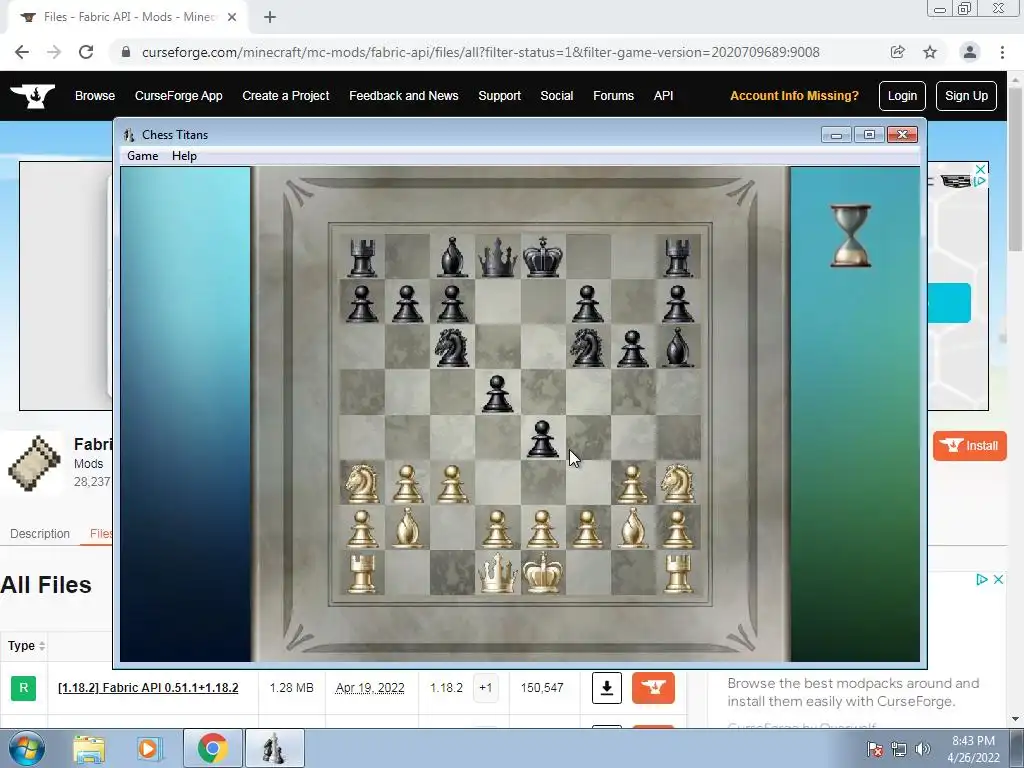Screen dimensions: 1024x768
Task: Click the CurseForge anvil logo
Action: (33, 96)
